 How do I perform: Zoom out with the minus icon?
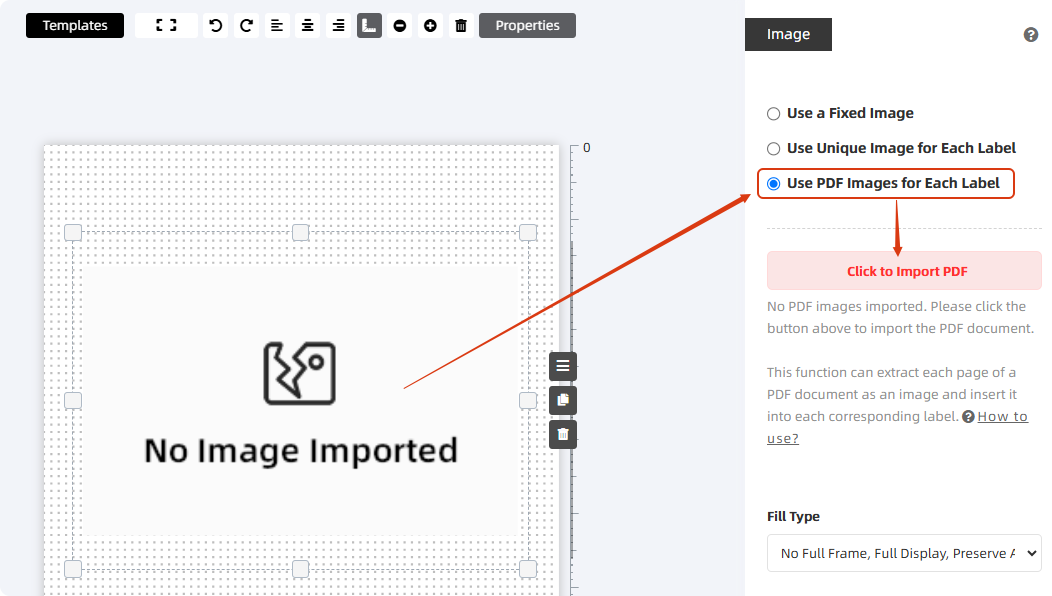(x=400, y=26)
